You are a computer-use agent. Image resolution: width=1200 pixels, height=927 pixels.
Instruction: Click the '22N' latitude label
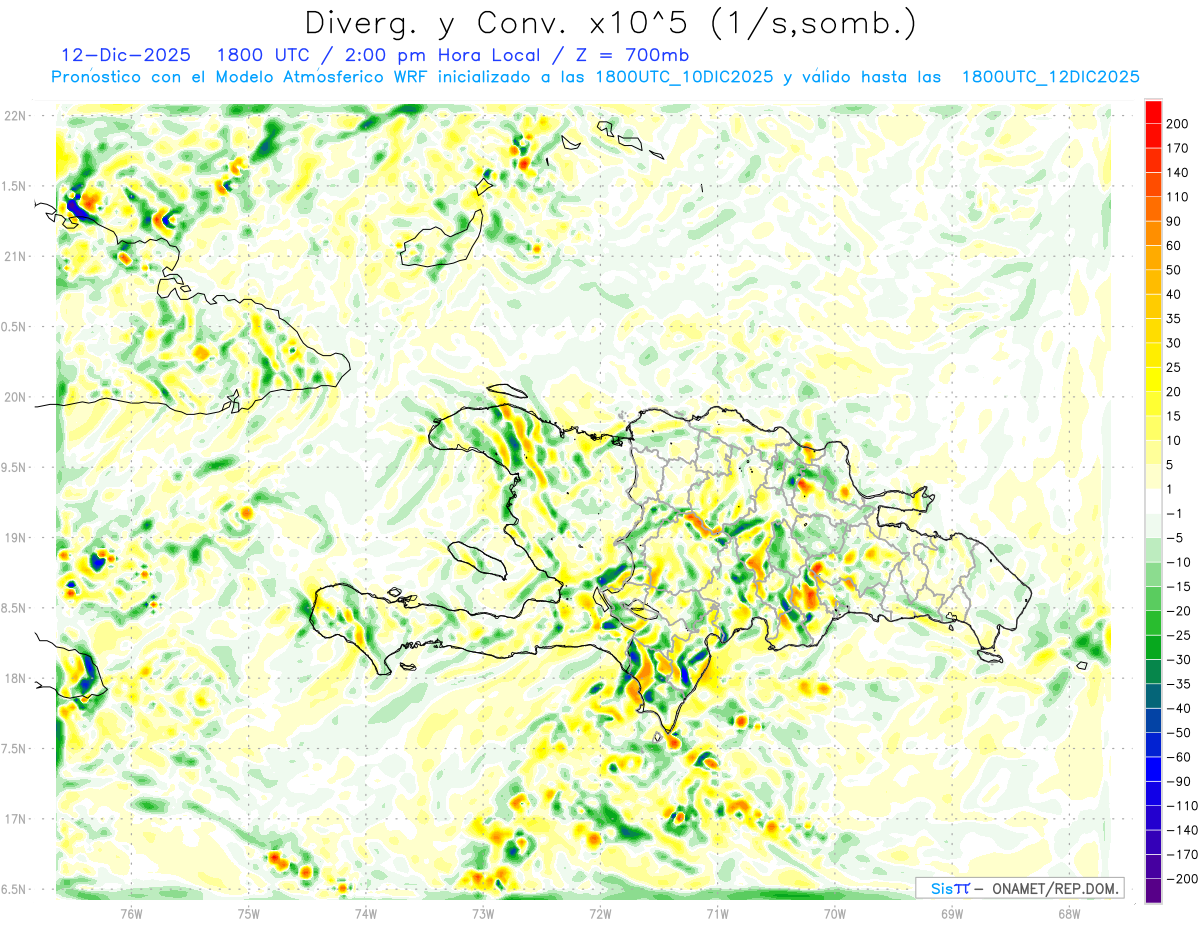point(15,116)
